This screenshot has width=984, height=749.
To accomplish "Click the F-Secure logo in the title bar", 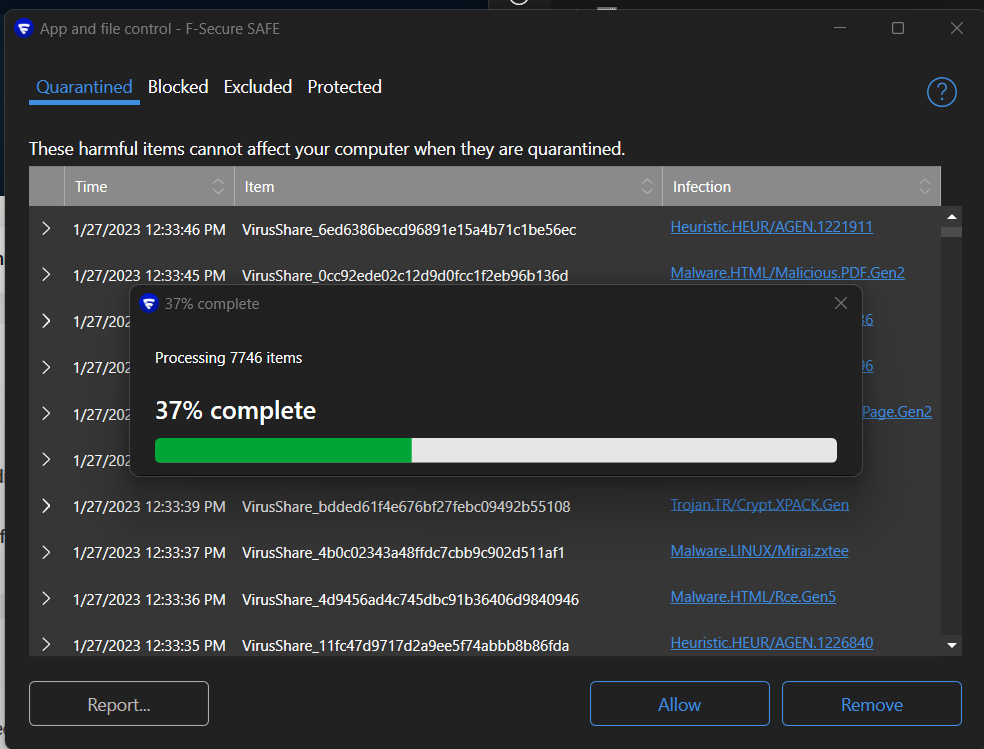I will click(x=24, y=28).
